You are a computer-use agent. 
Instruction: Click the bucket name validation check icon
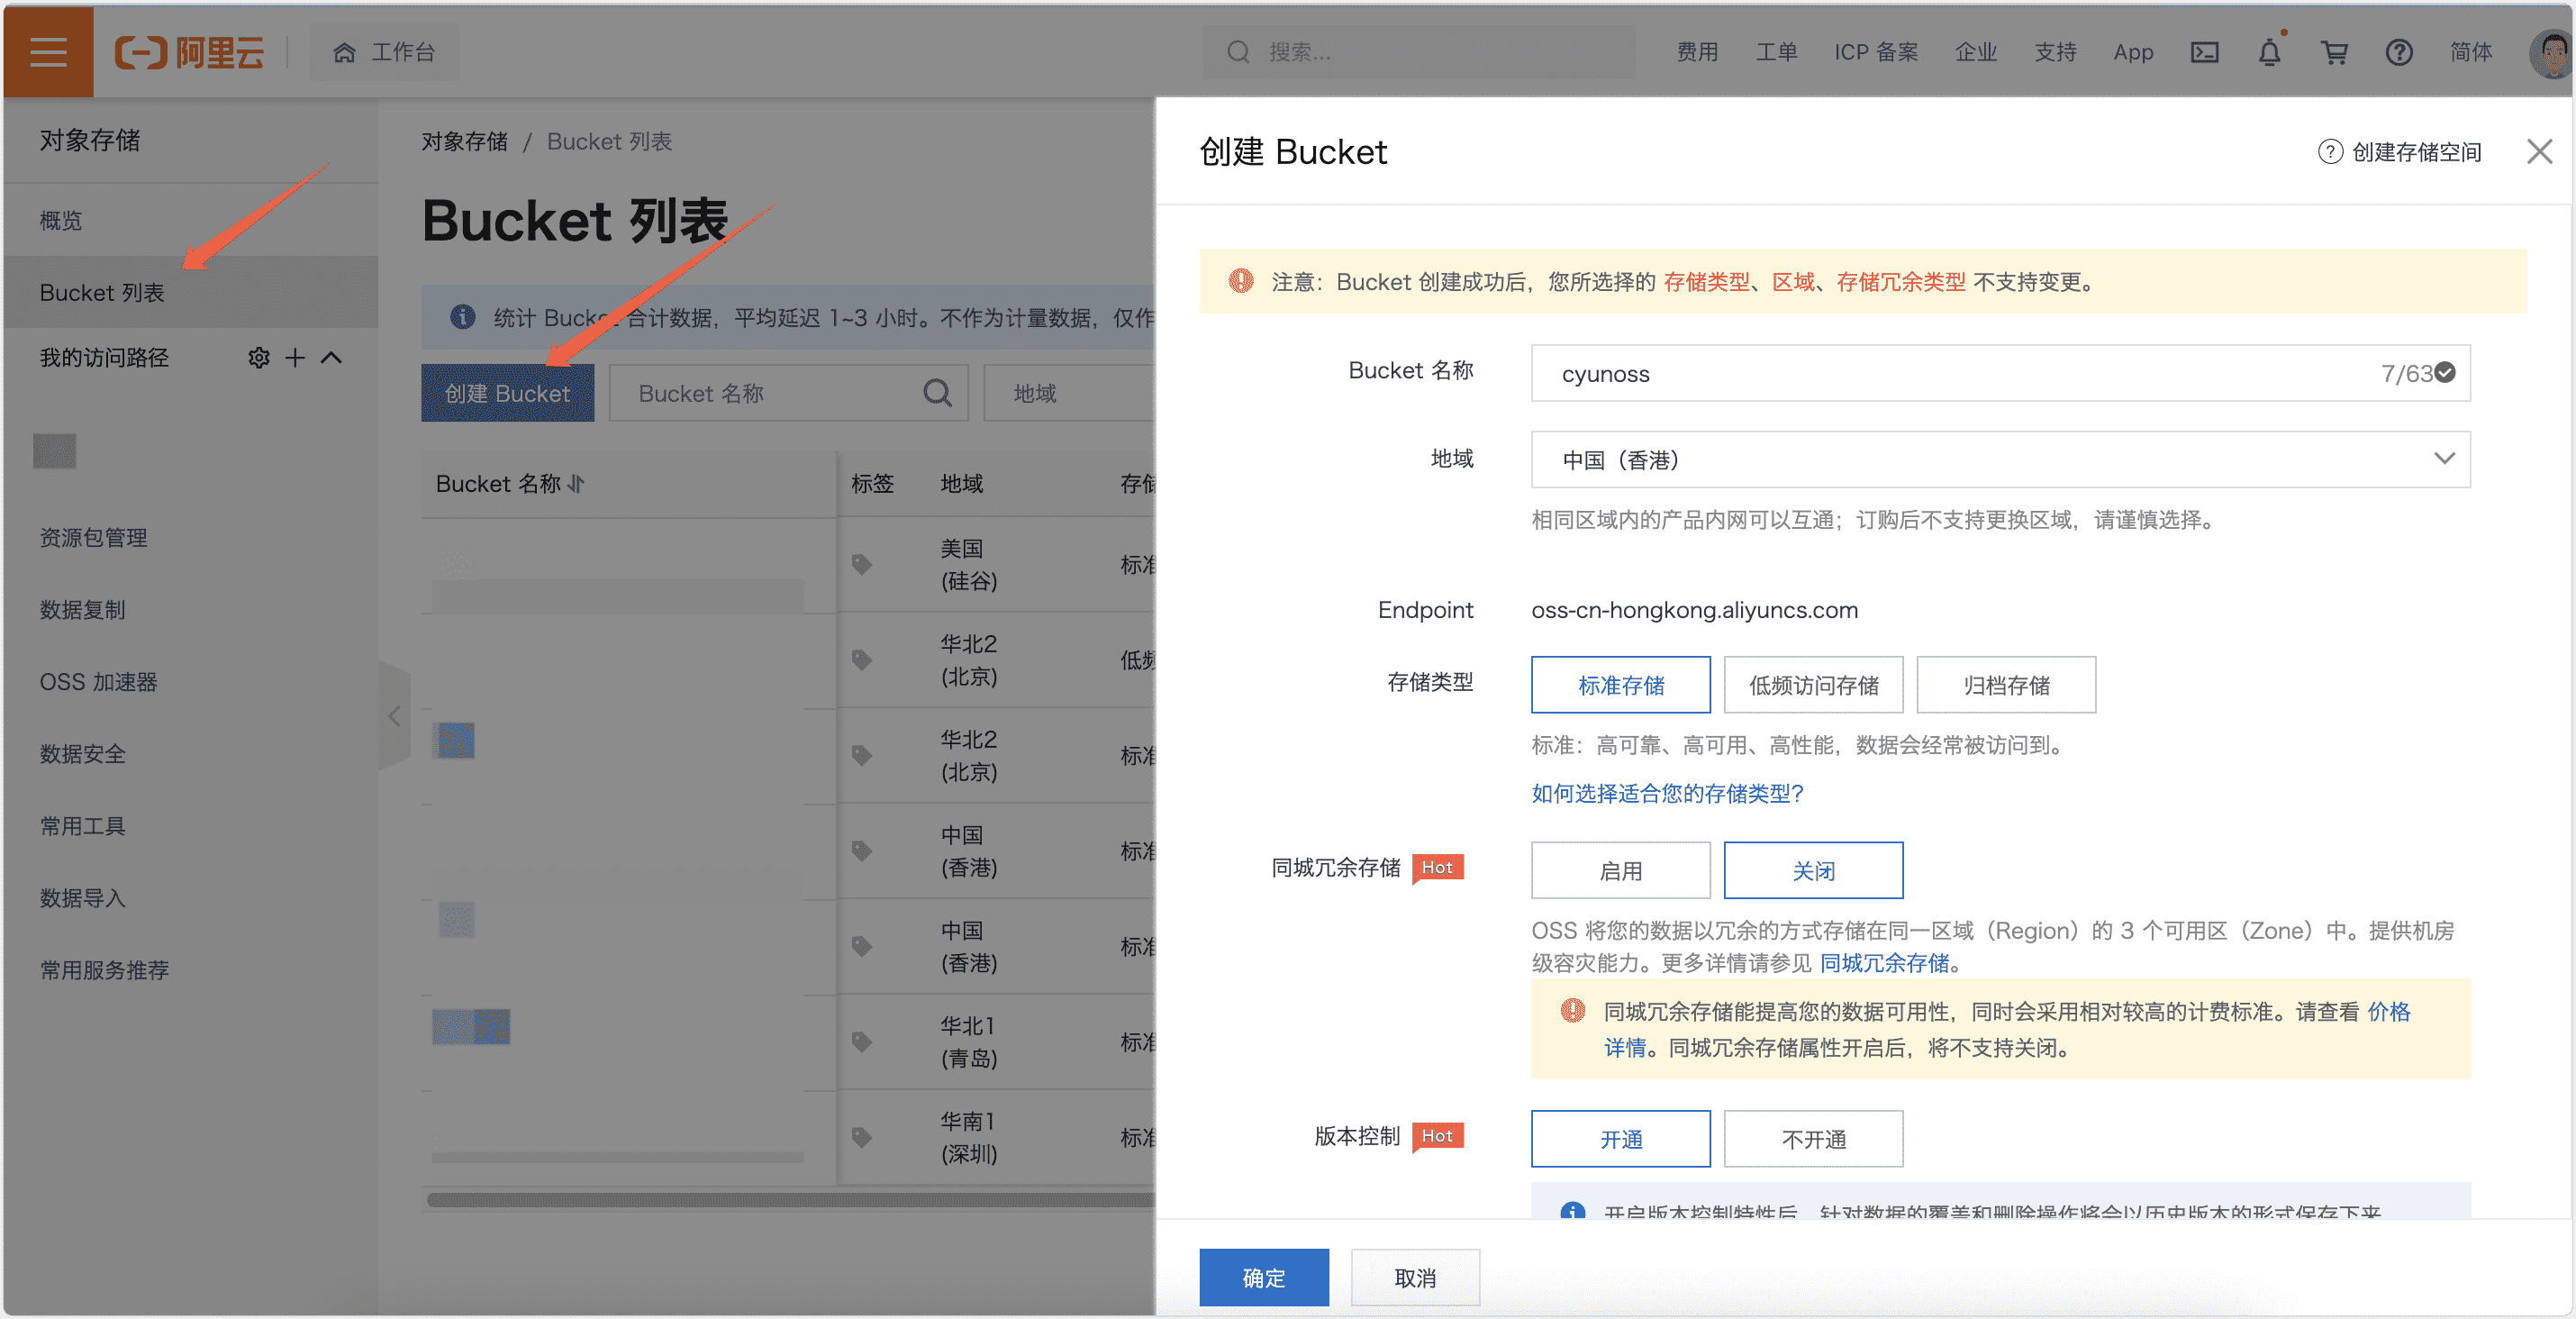pyautogui.click(x=2445, y=372)
